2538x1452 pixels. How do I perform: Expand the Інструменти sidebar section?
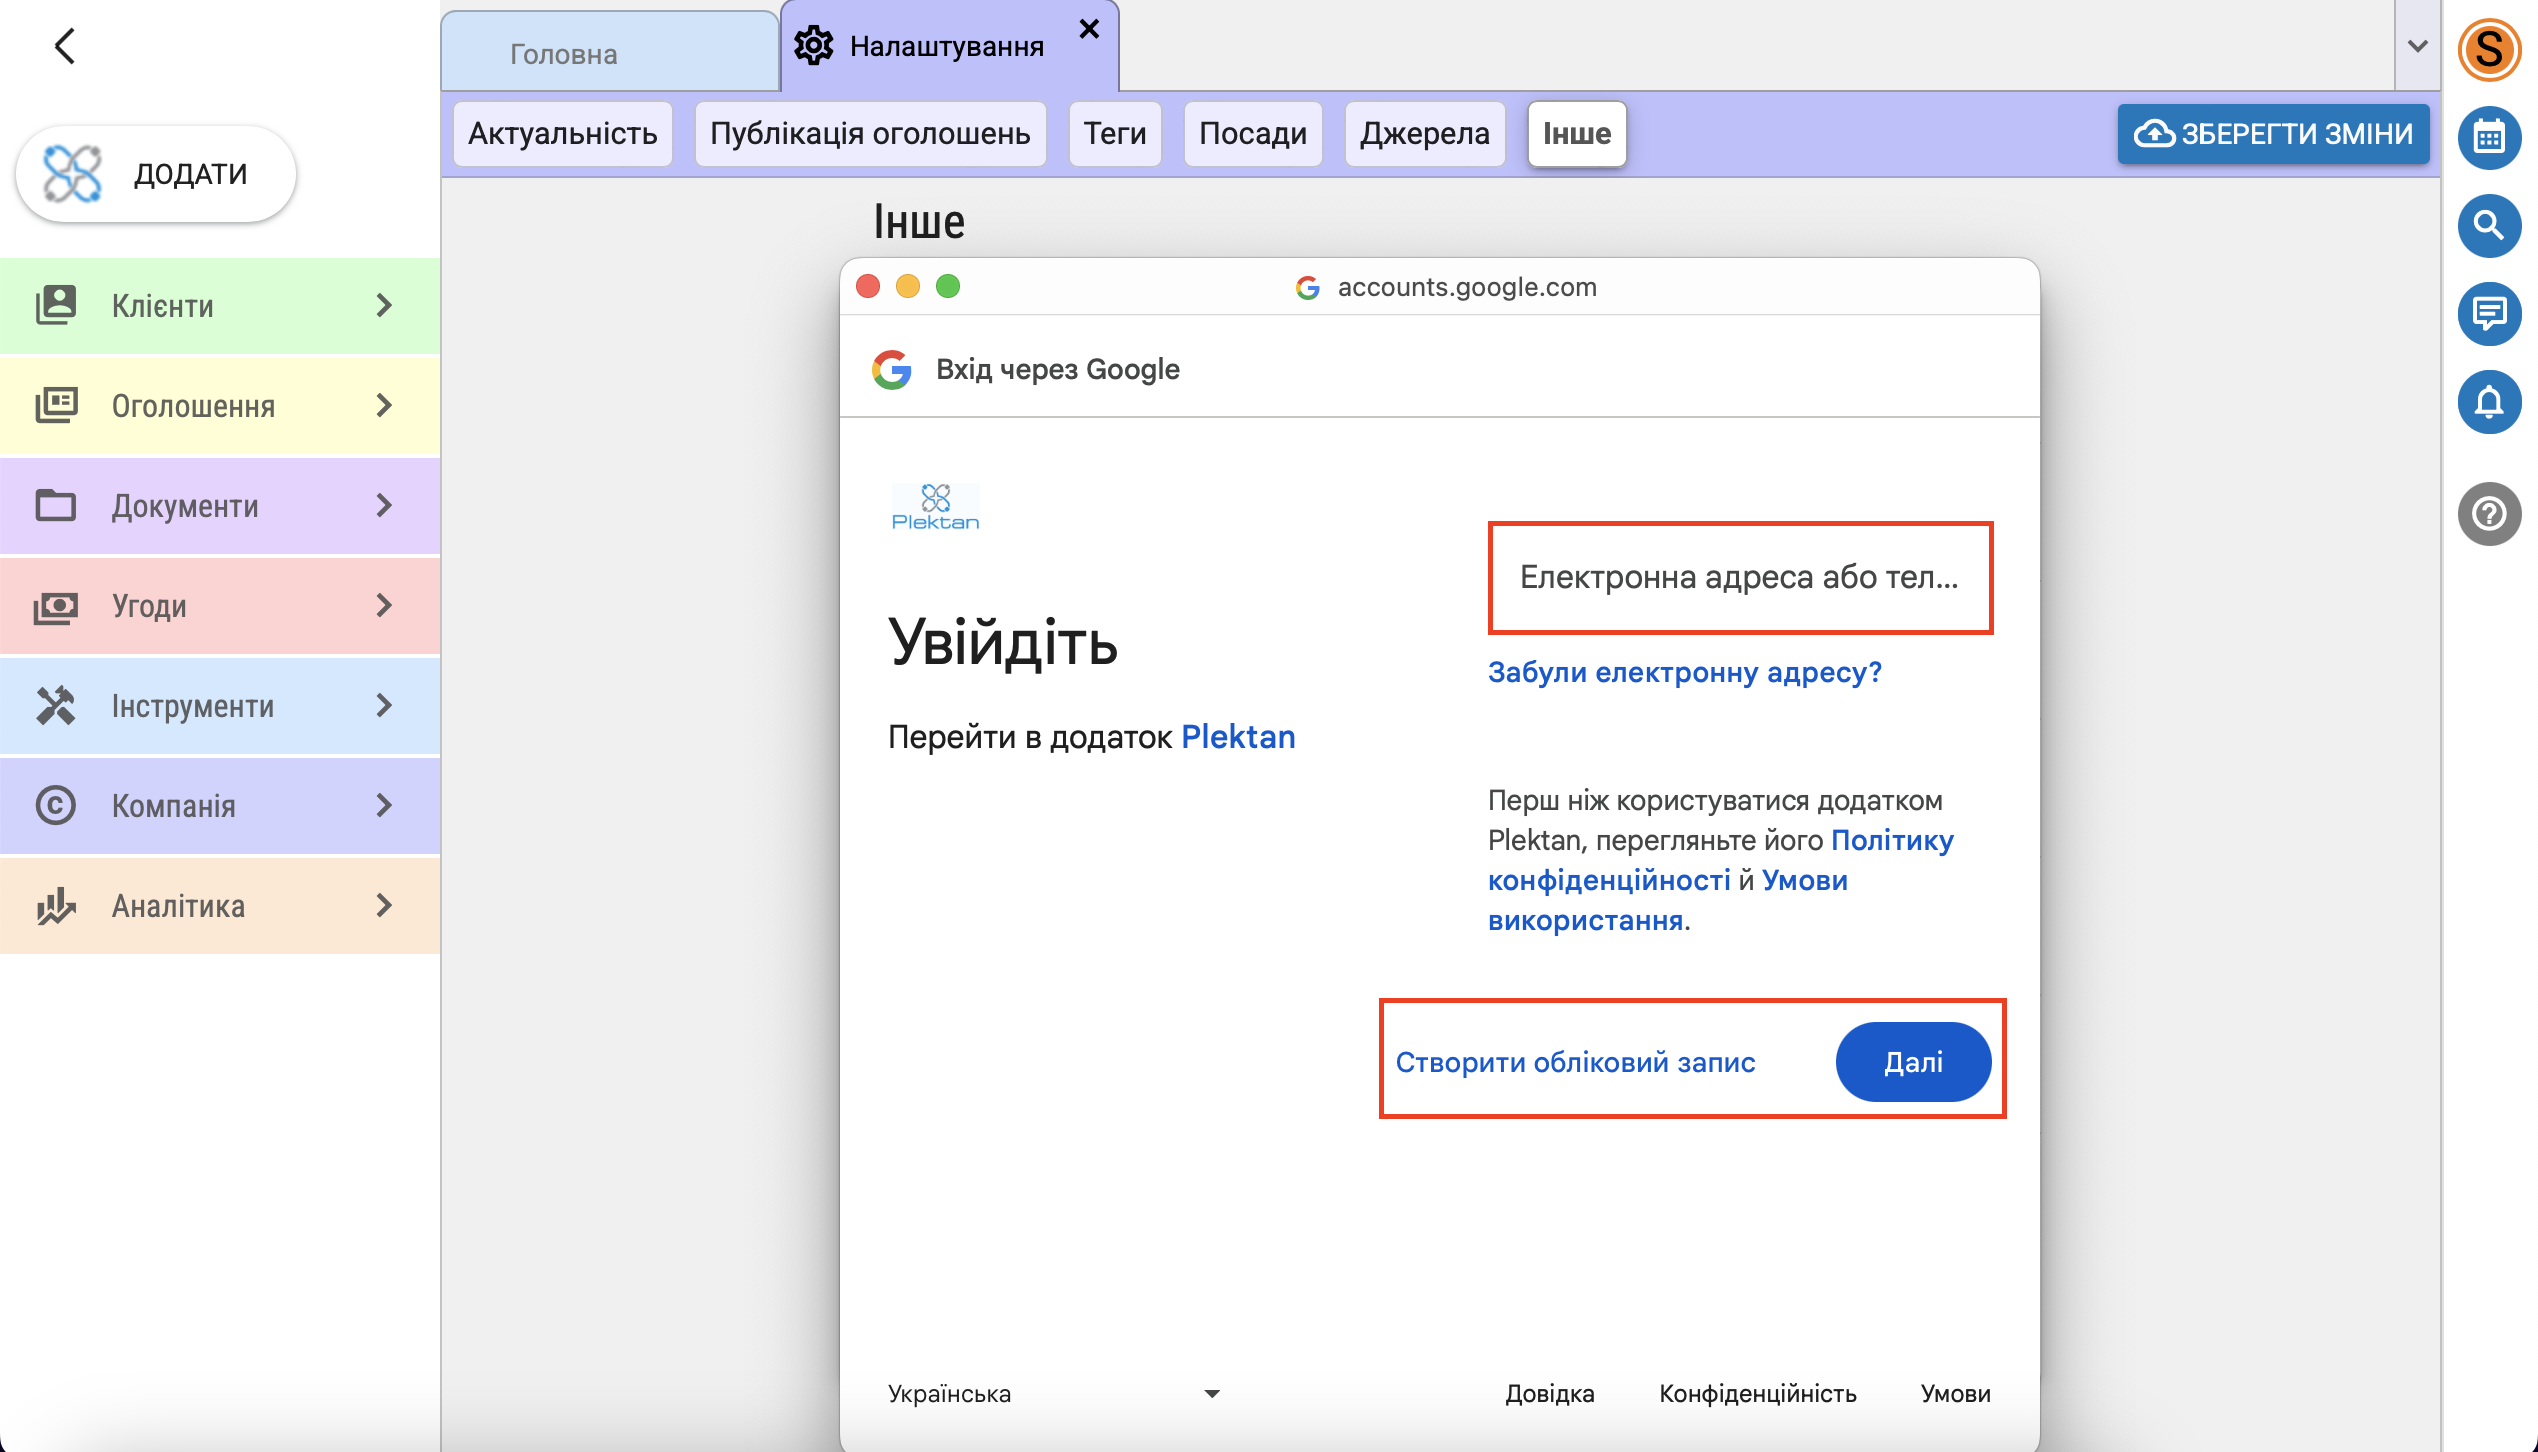pyautogui.click(x=220, y=706)
